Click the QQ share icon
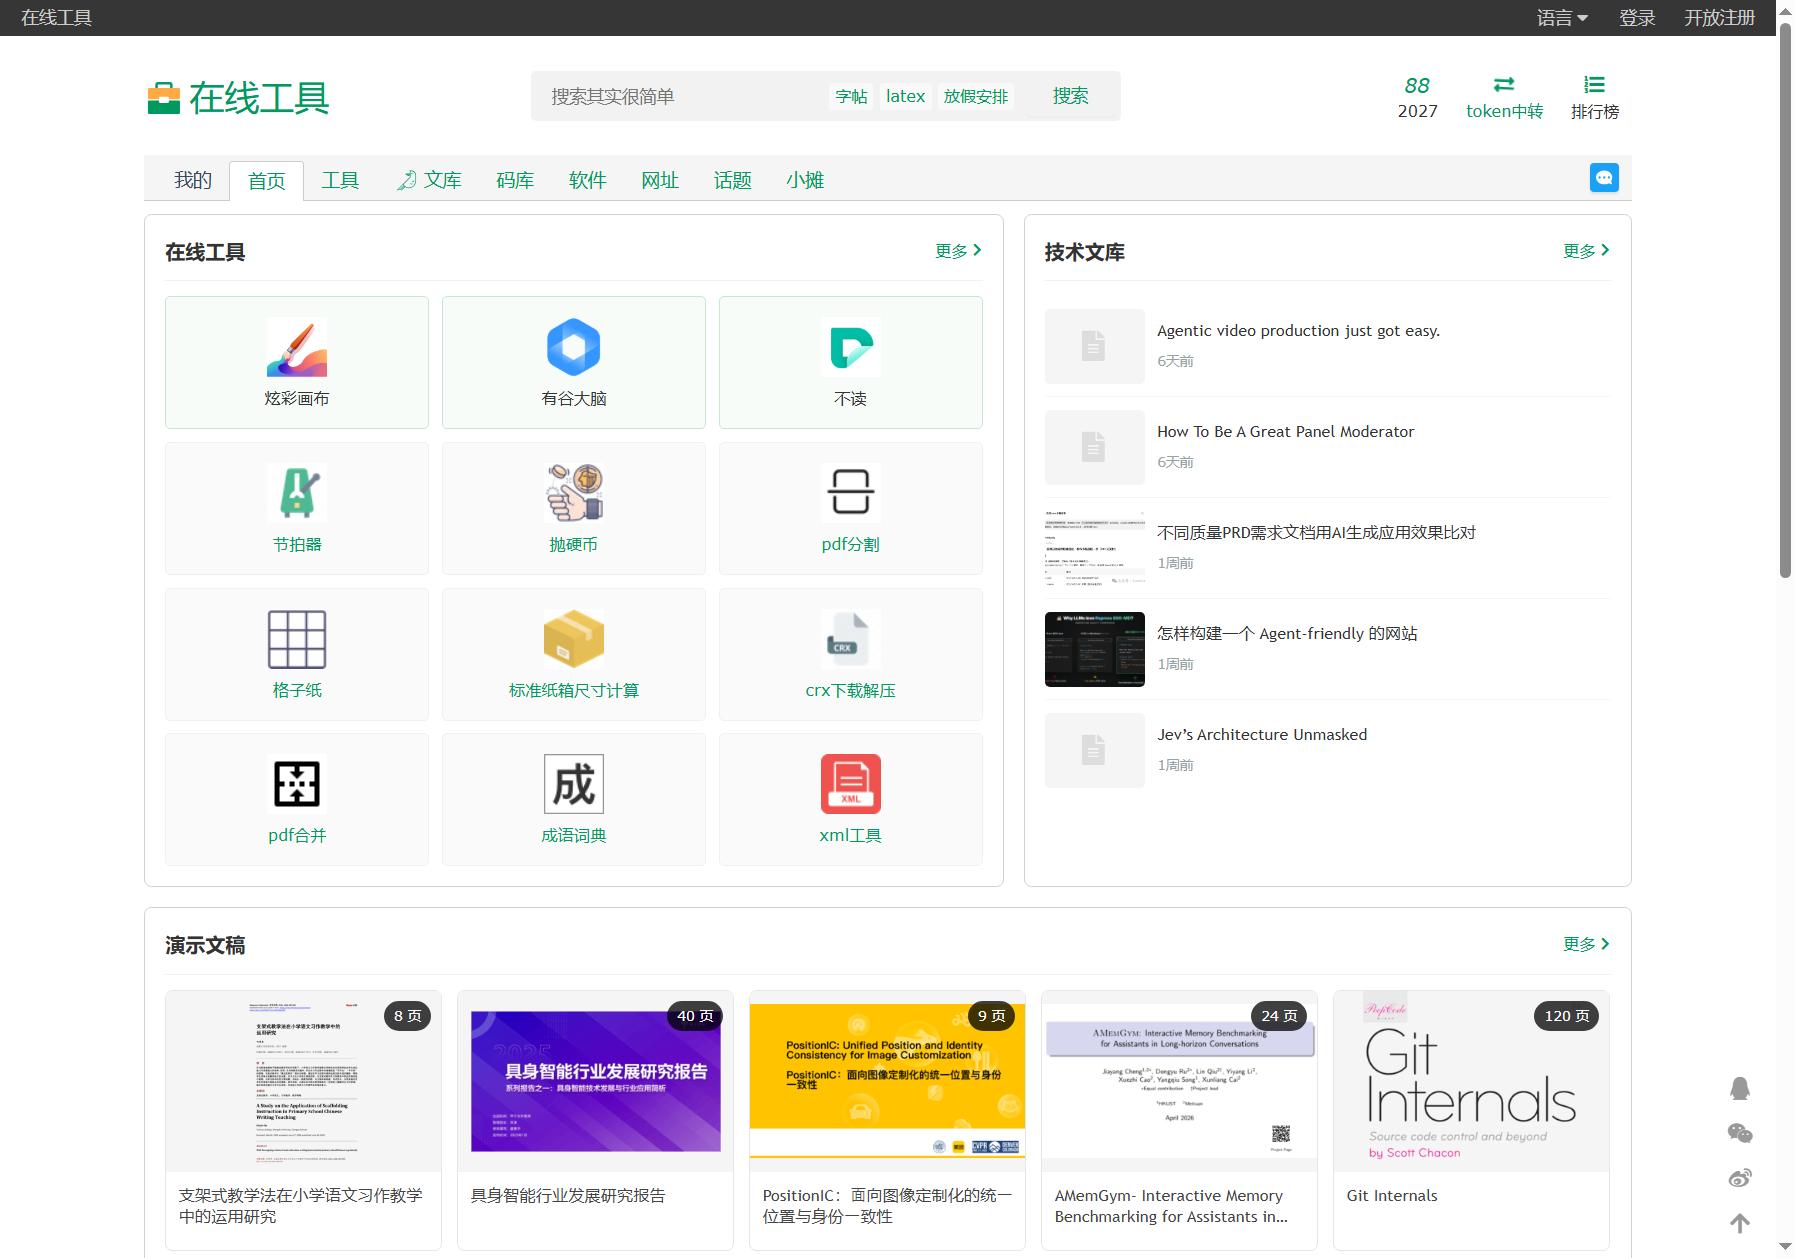This screenshot has width=1795, height=1258. [x=1740, y=1089]
